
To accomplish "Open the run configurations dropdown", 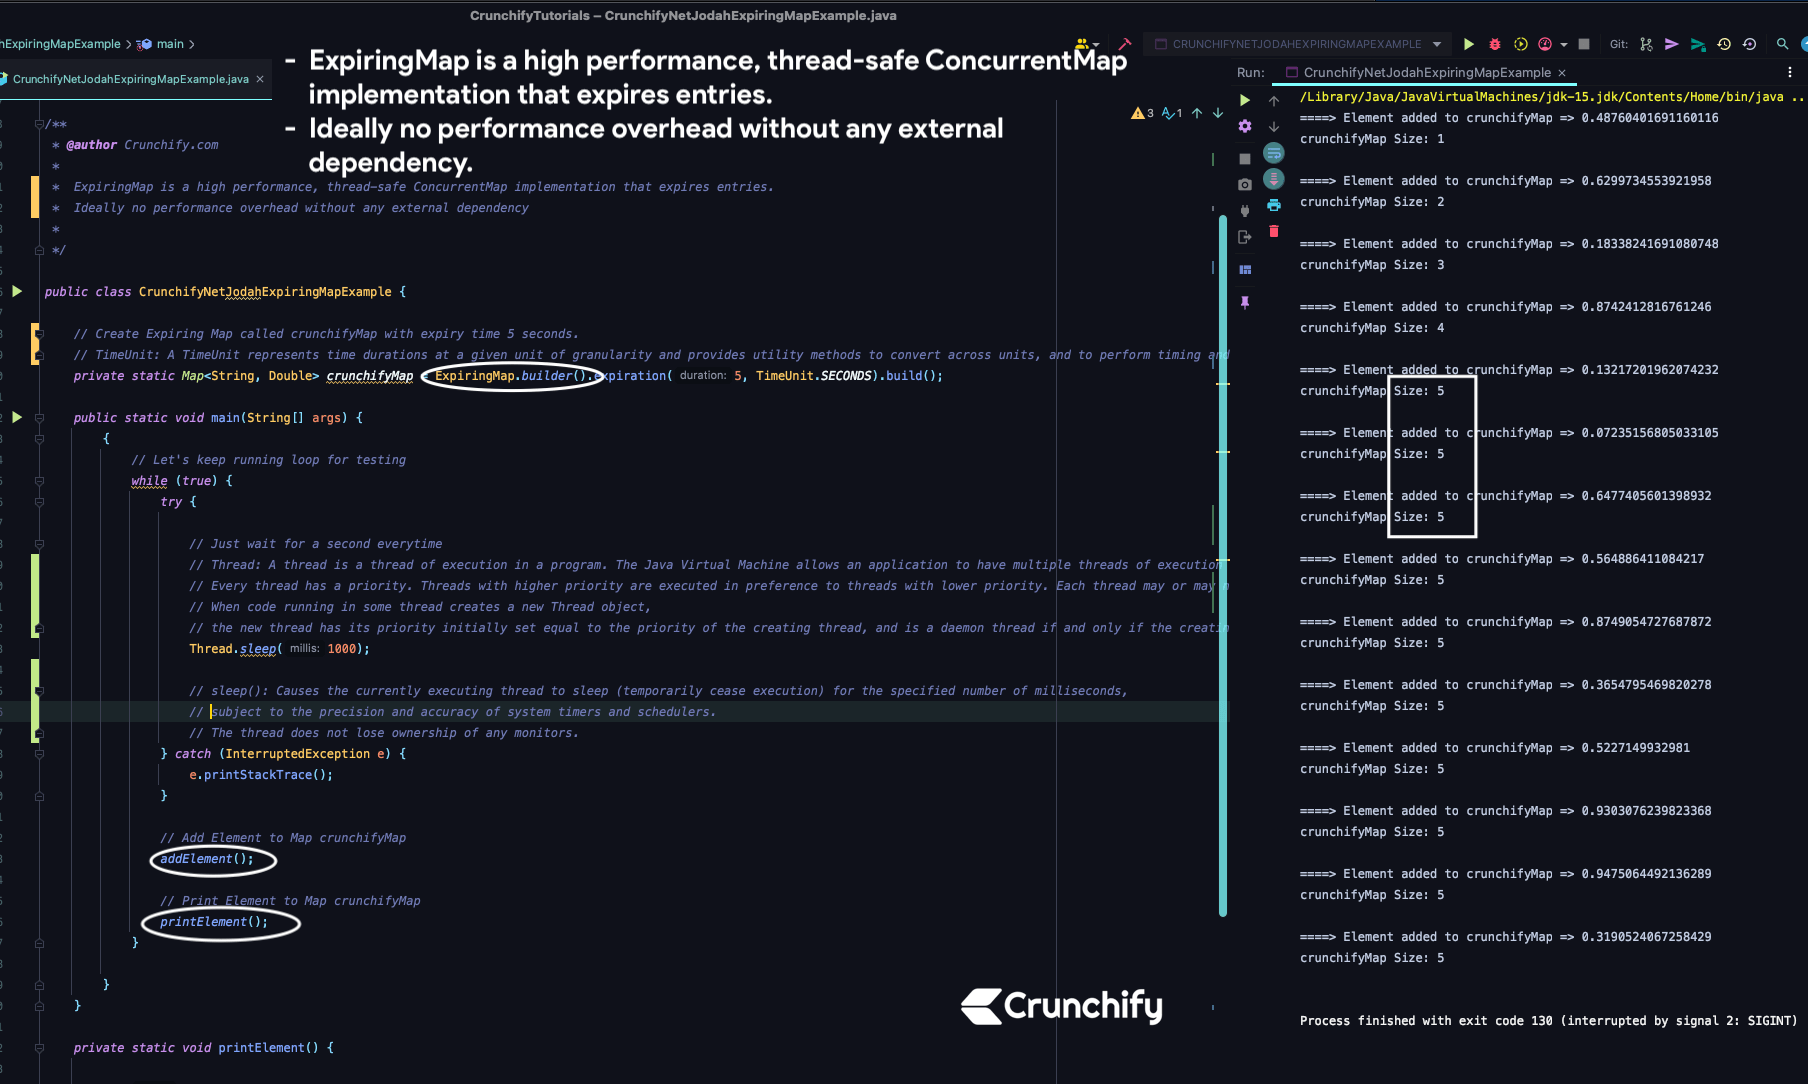I will (x=1437, y=44).
